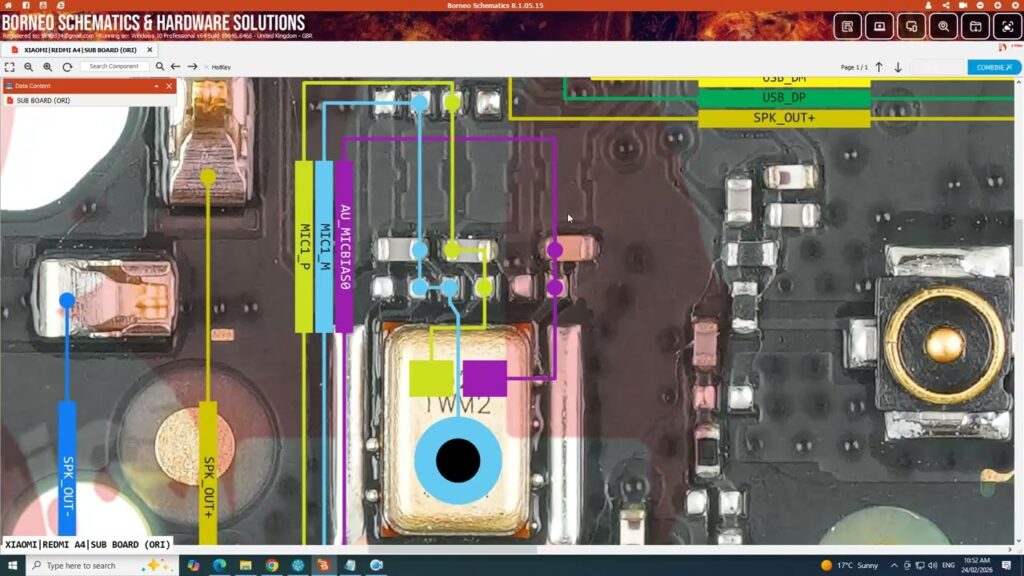This screenshot has width=1024, height=576.
Task: Go back with the left arrow icon
Action: point(176,67)
